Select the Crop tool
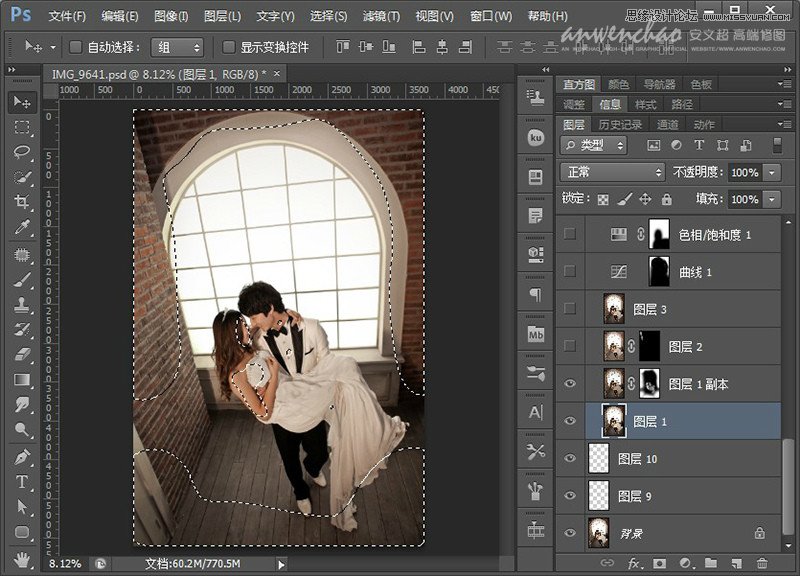This screenshot has width=800, height=576. [15, 198]
